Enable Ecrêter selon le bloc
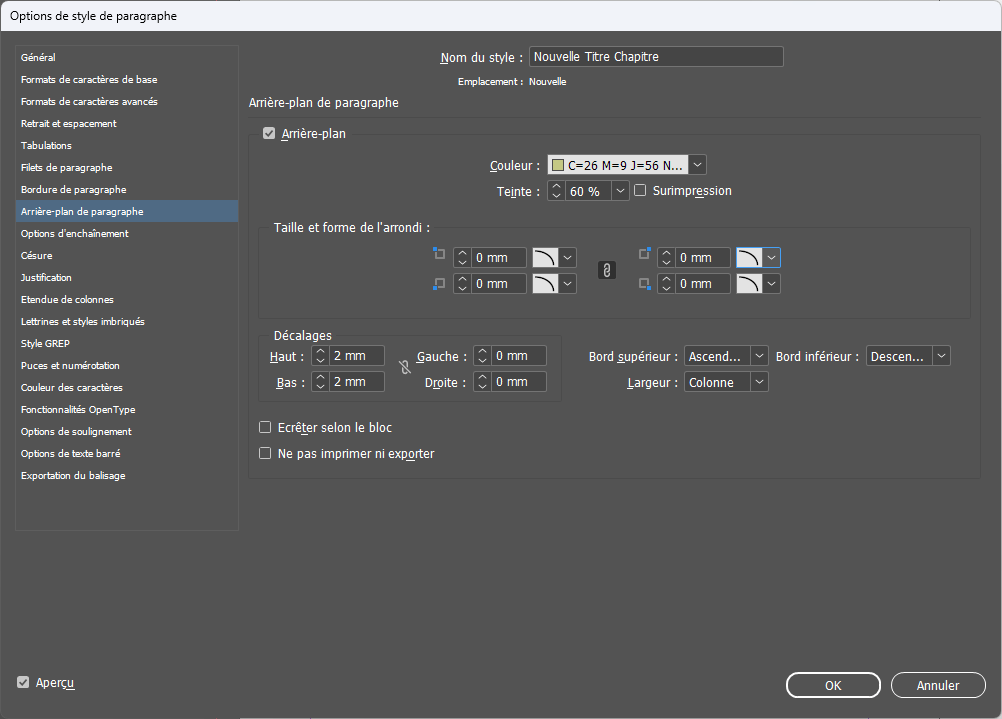The height and width of the screenshot is (719, 1002). pyautogui.click(x=266, y=428)
